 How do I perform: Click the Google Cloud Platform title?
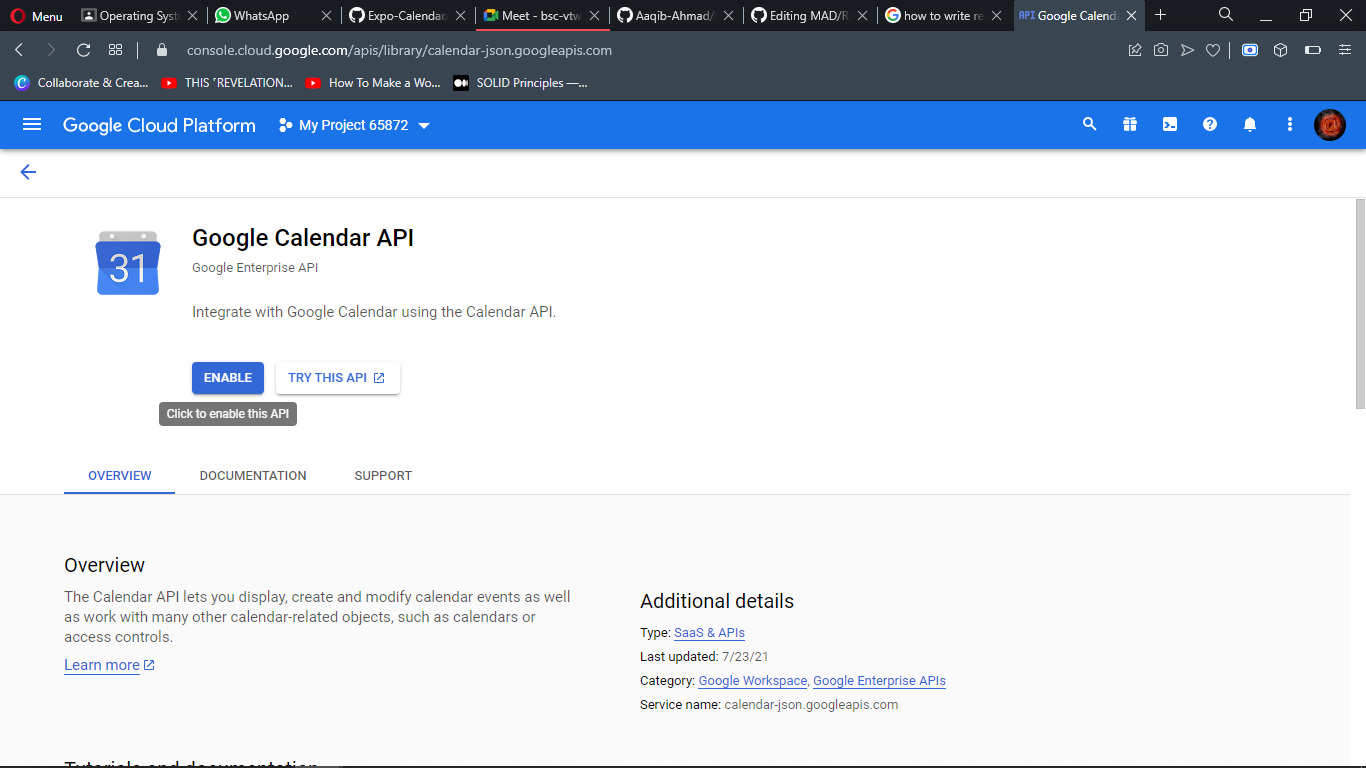coord(159,125)
